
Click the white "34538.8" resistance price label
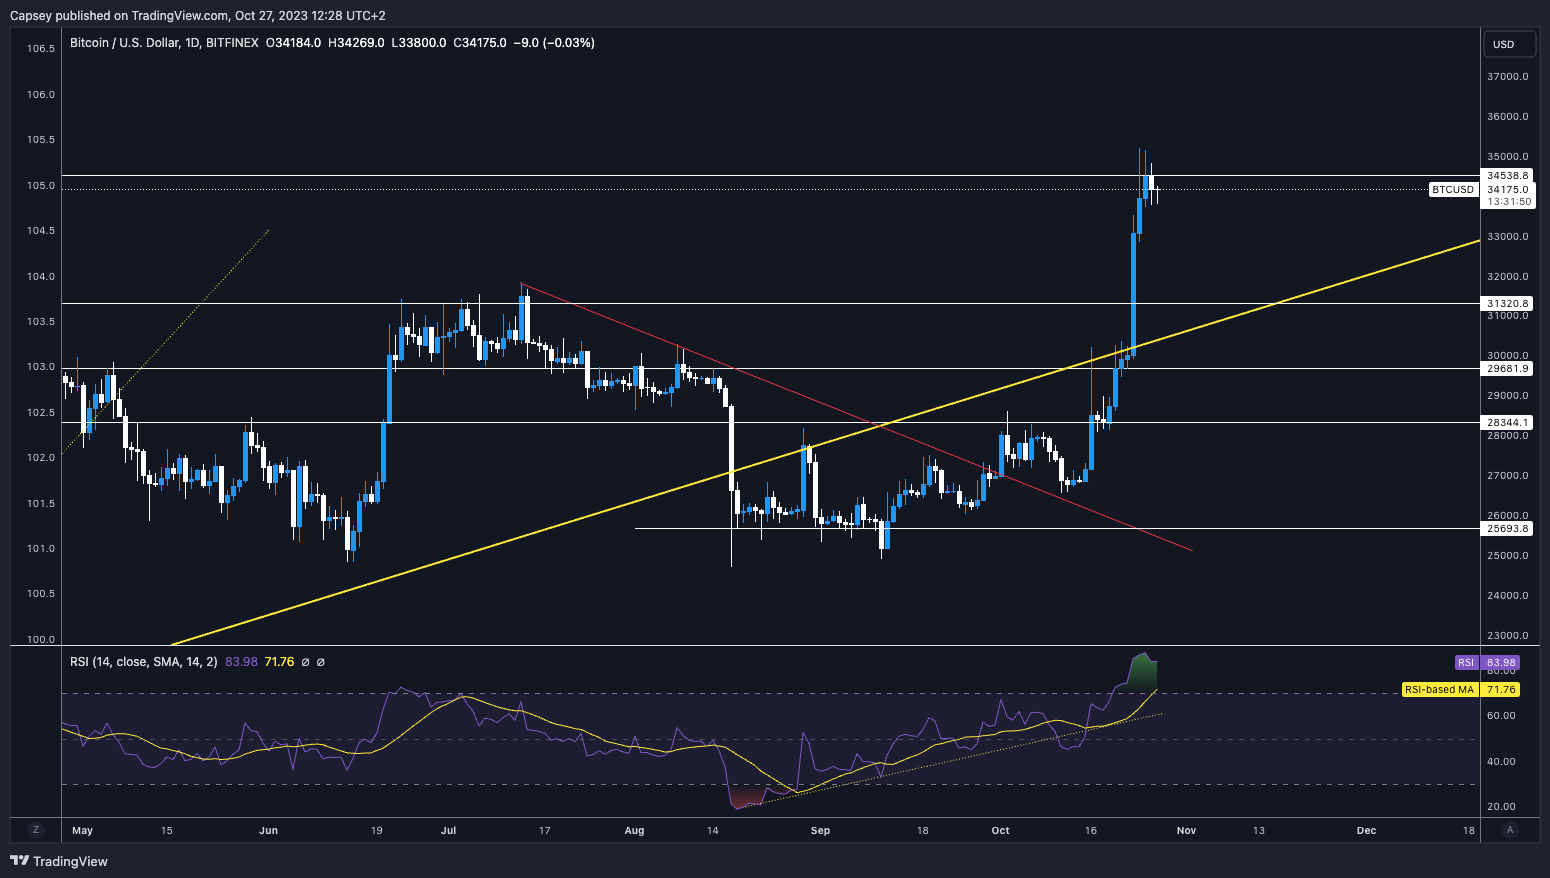pos(1510,175)
